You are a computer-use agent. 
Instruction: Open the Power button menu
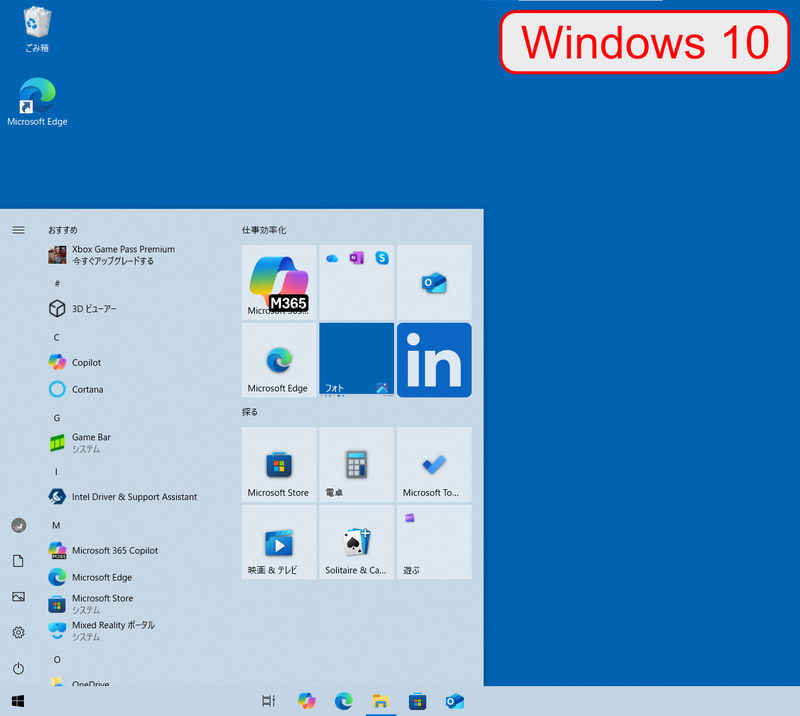point(18,669)
